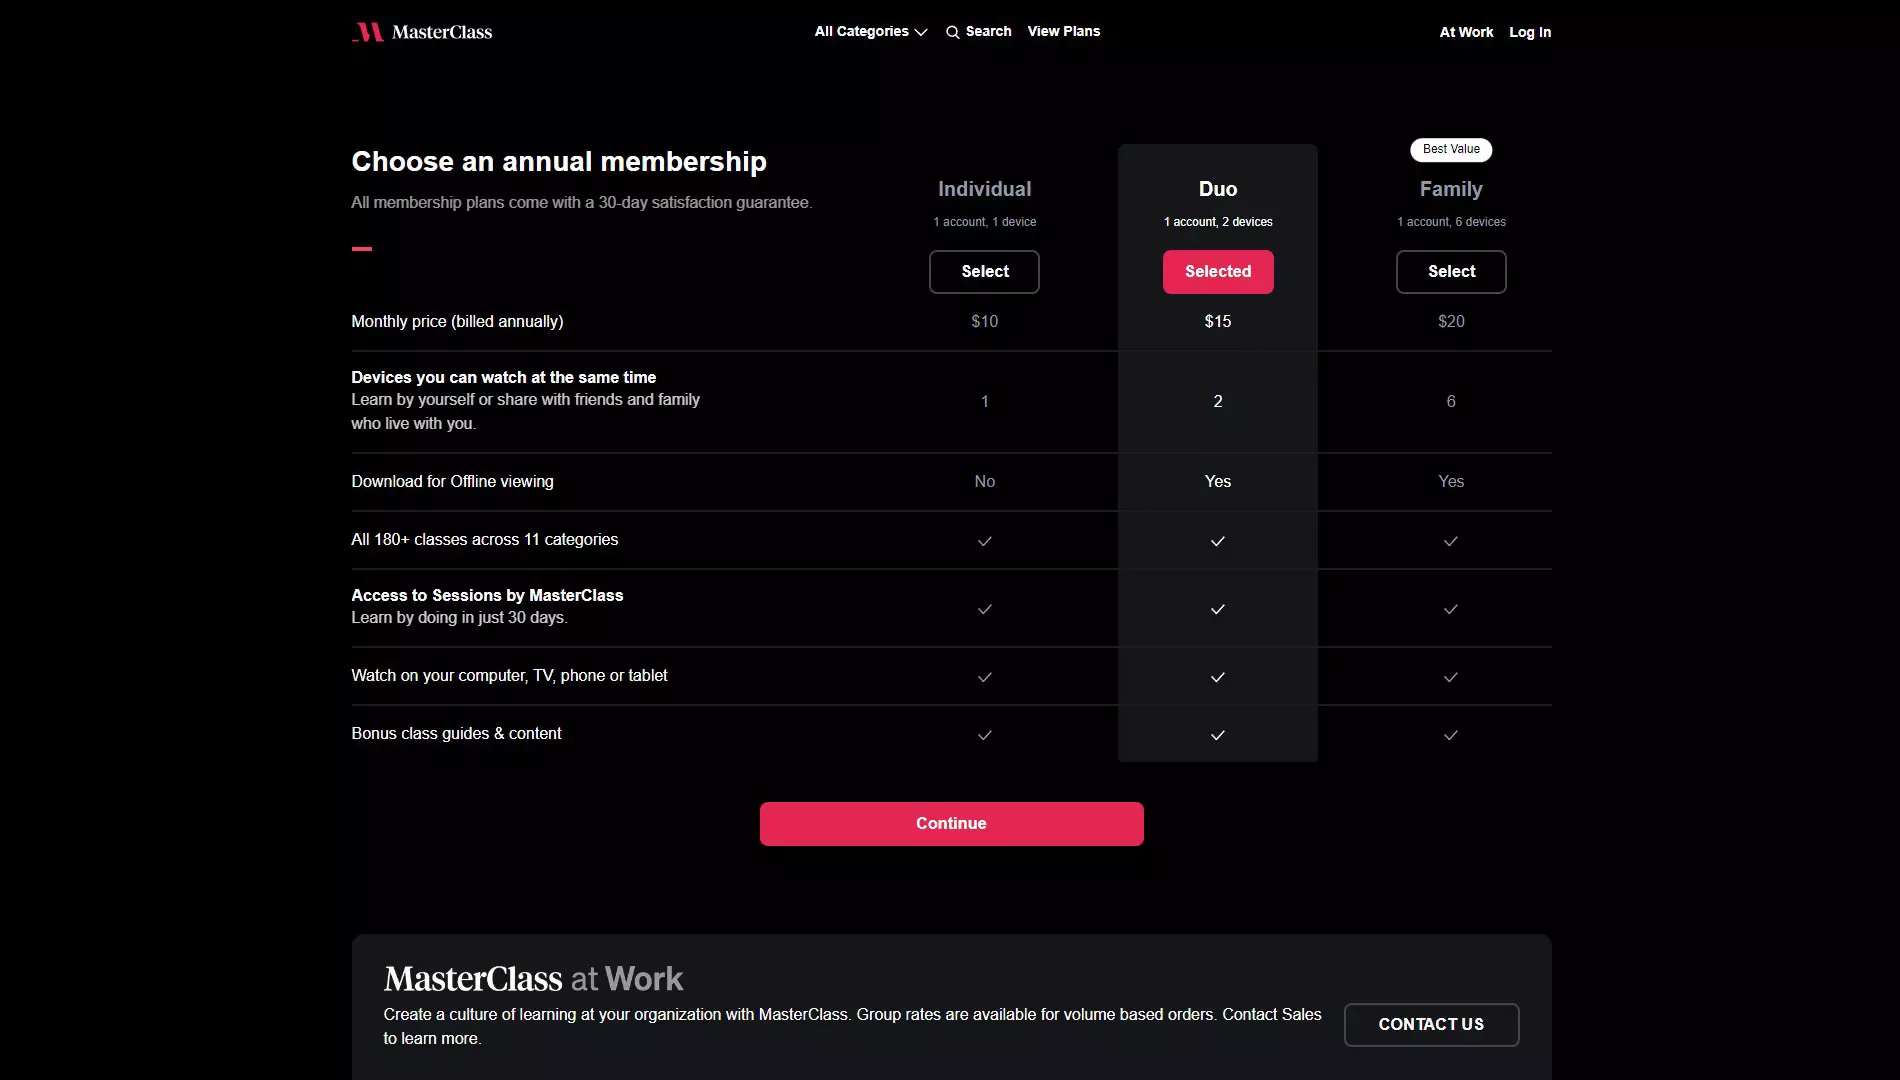Click the $20 Family price
Viewport: 1900px width, 1080px height.
click(1451, 321)
